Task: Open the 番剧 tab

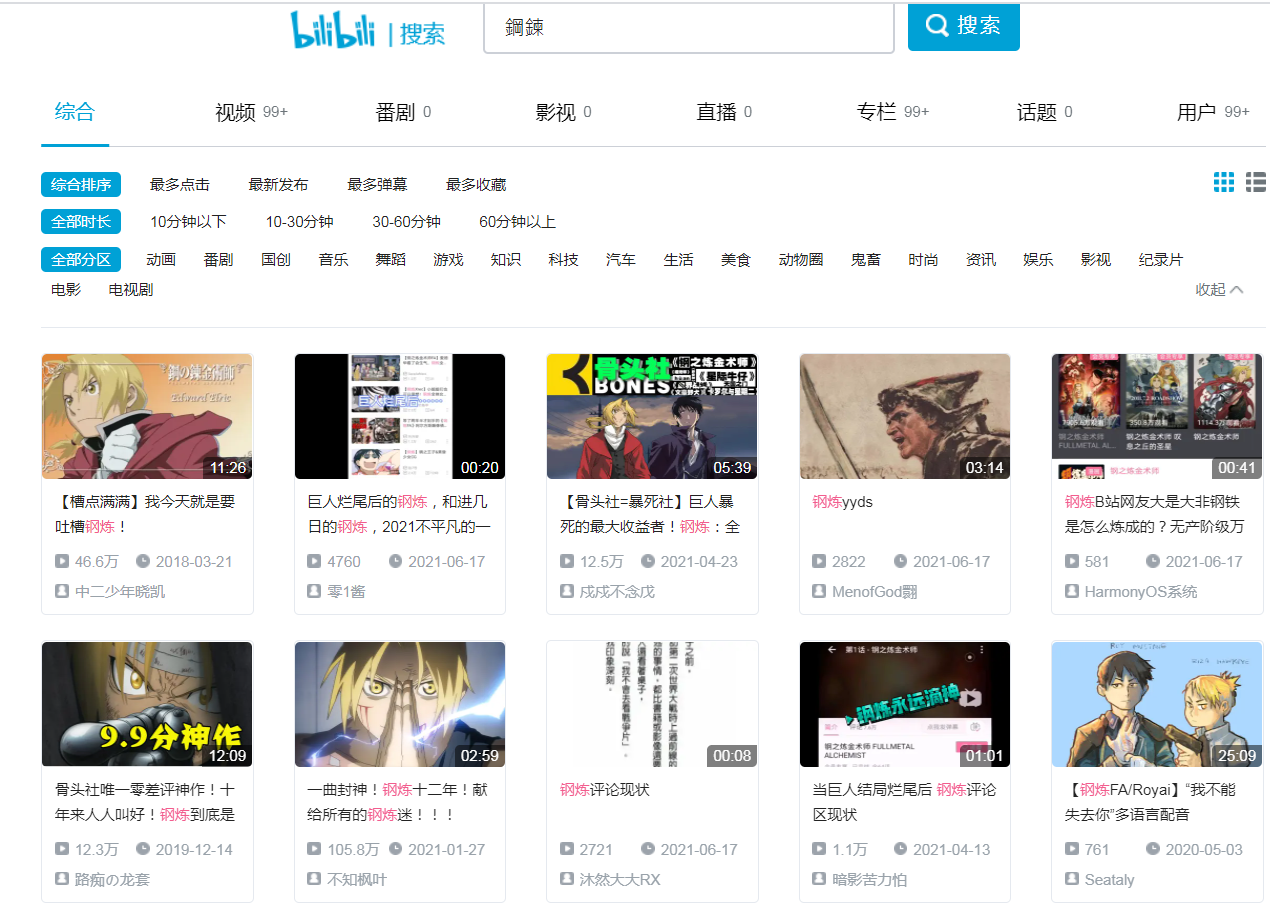Action: pos(403,112)
